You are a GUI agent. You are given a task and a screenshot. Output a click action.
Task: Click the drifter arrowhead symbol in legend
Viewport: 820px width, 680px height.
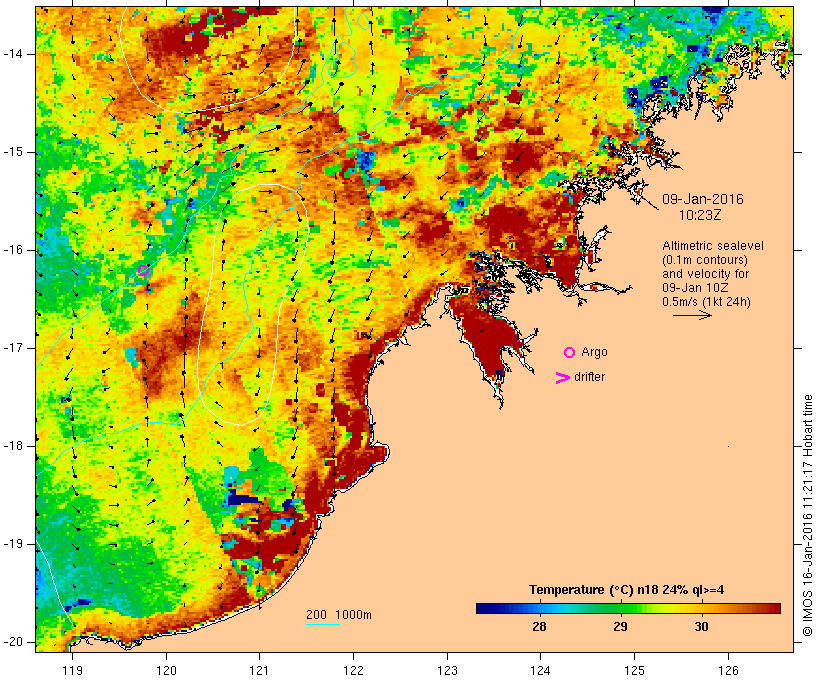562,378
